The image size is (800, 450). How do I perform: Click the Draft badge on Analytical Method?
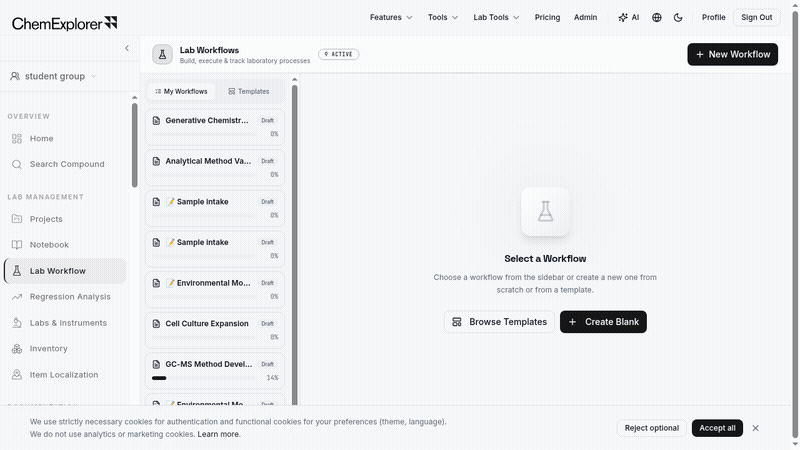[267, 161]
